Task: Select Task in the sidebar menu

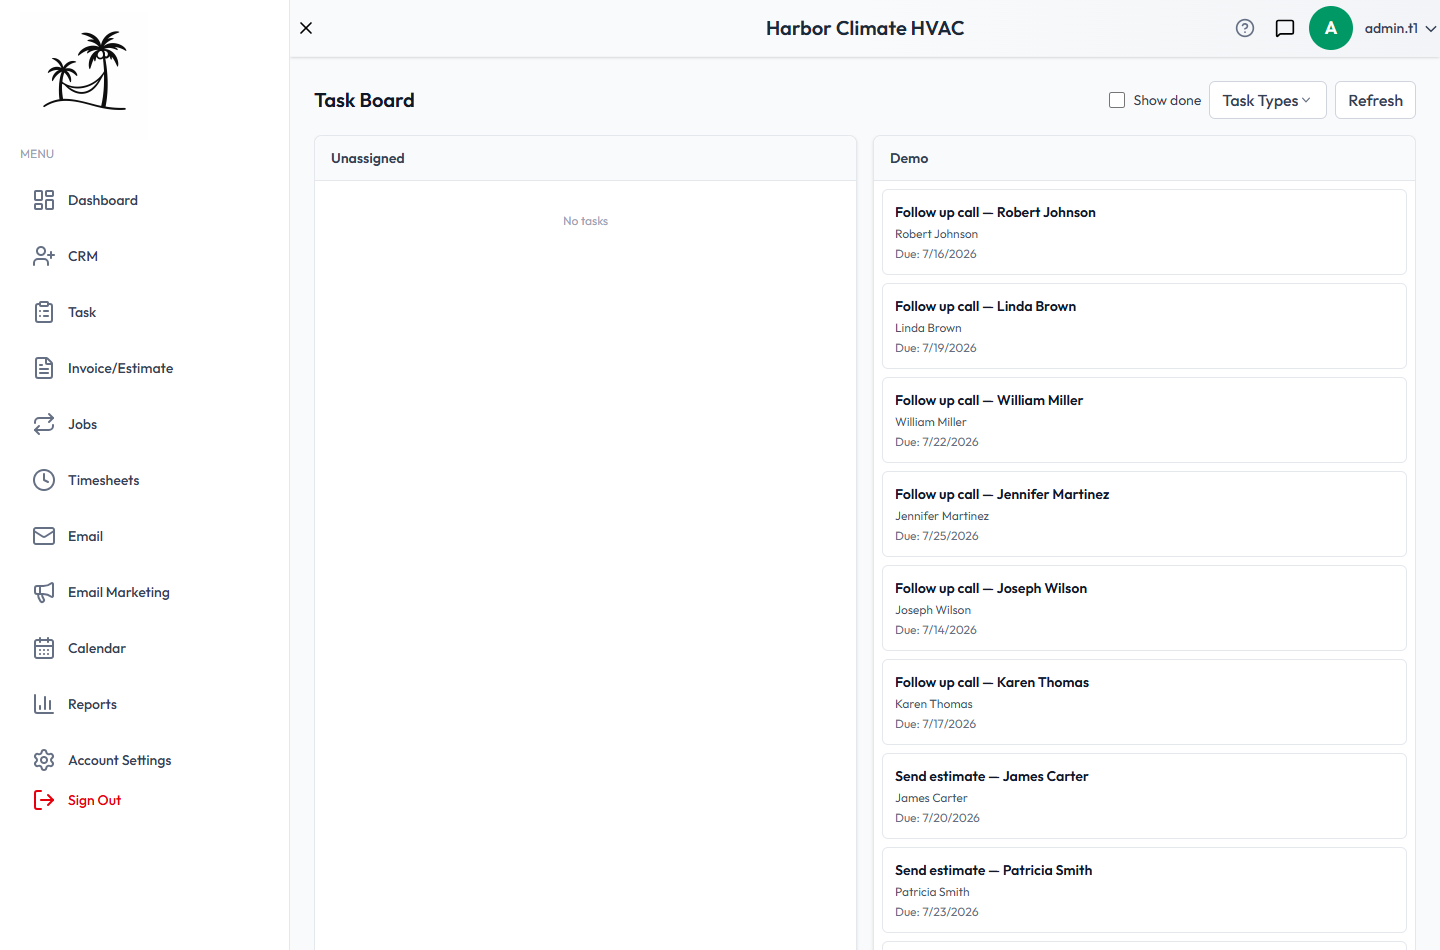Action: point(82,312)
